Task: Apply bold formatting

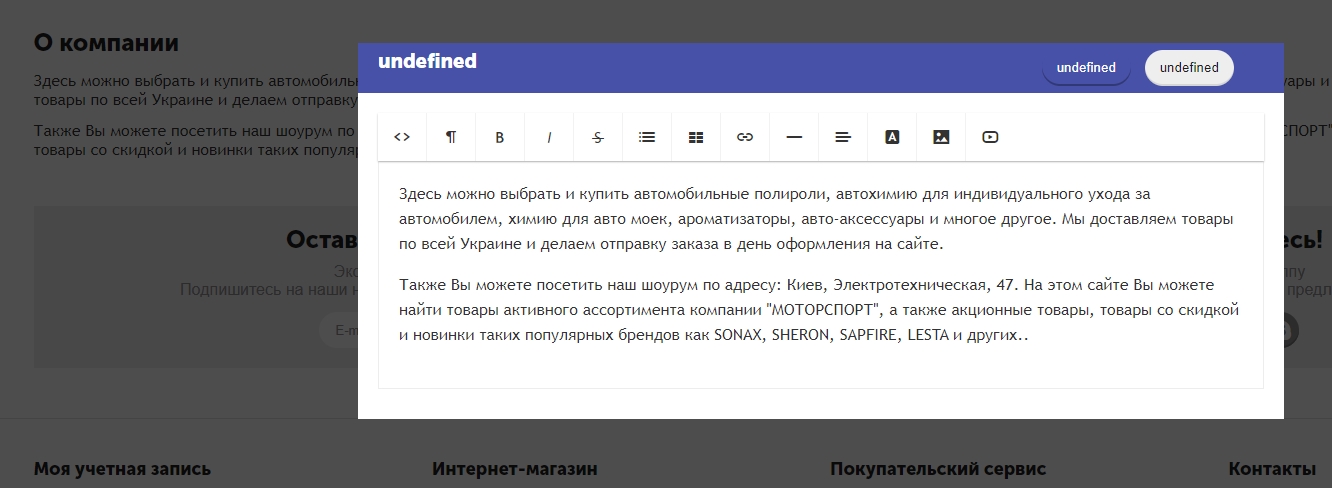Action: [500, 137]
